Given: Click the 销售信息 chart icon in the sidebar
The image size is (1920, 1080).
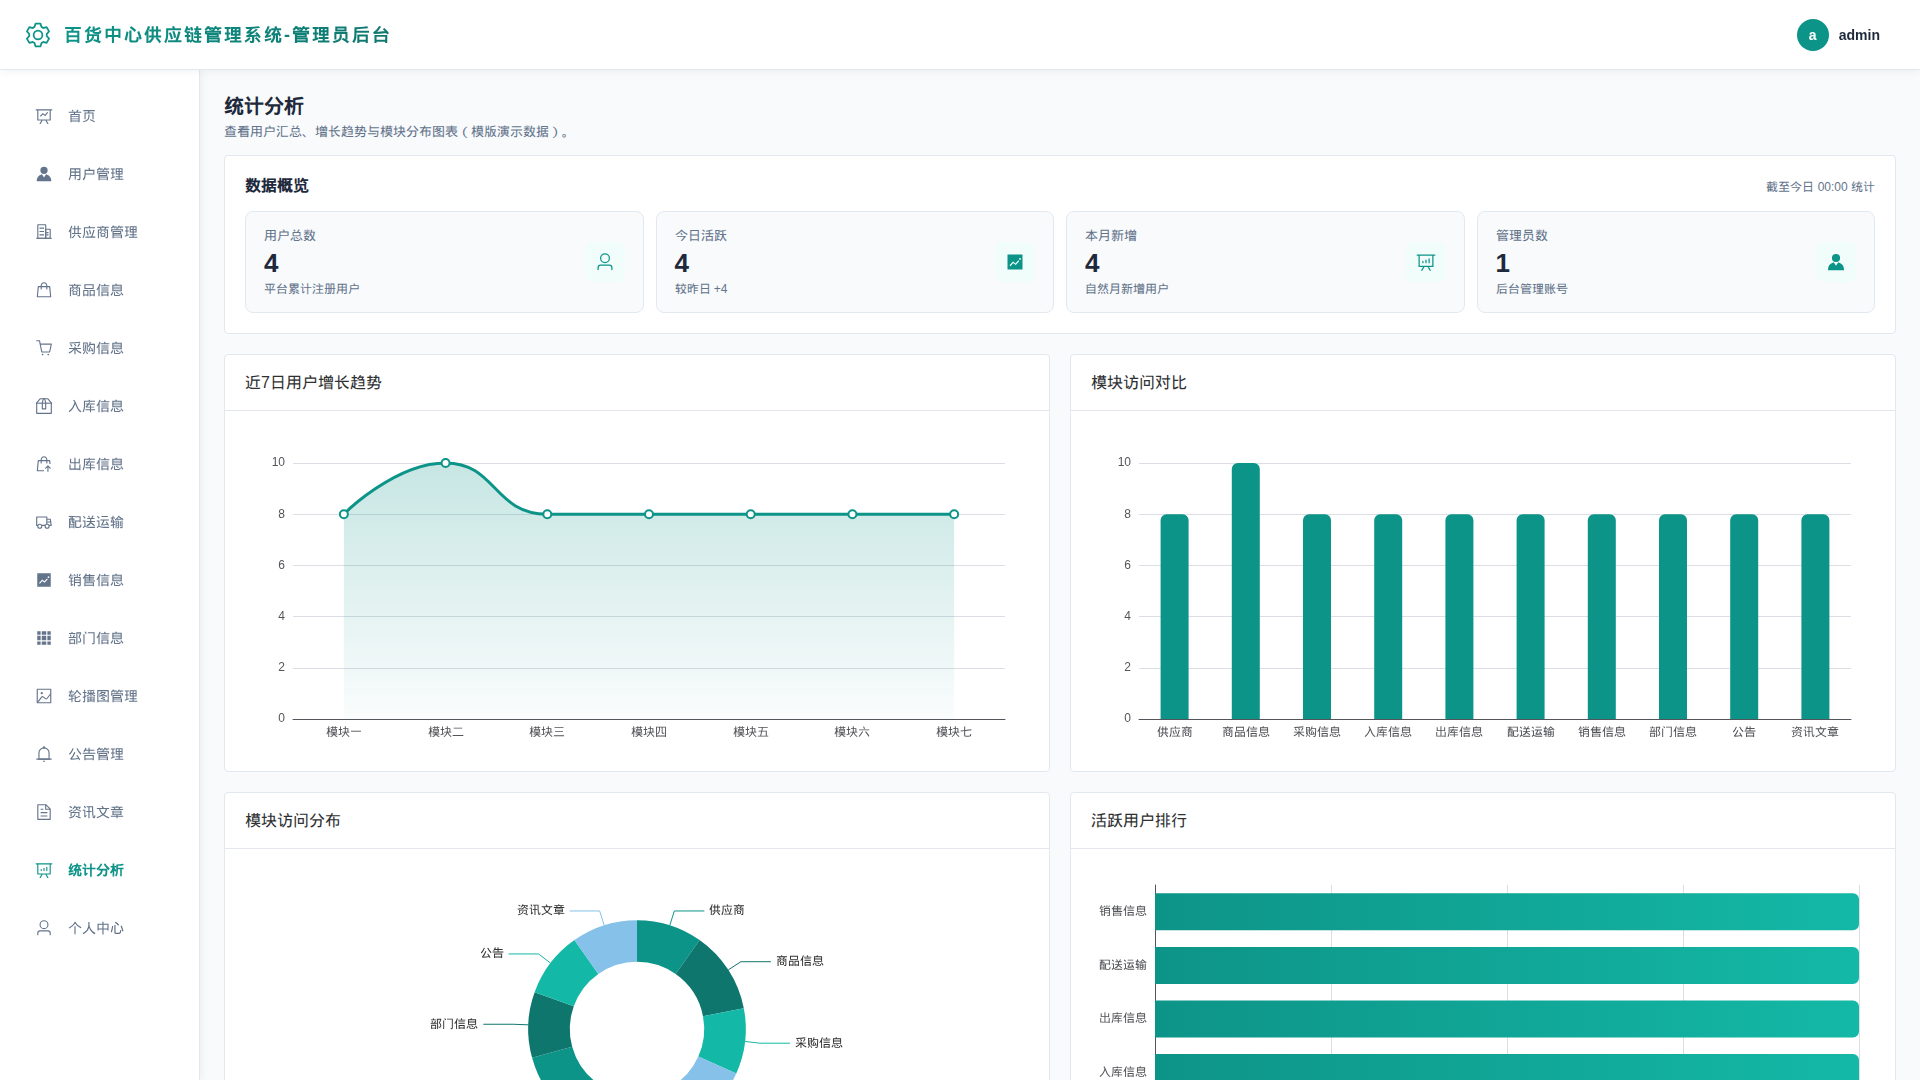Looking at the screenshot, I should click(x=44, y=580).
